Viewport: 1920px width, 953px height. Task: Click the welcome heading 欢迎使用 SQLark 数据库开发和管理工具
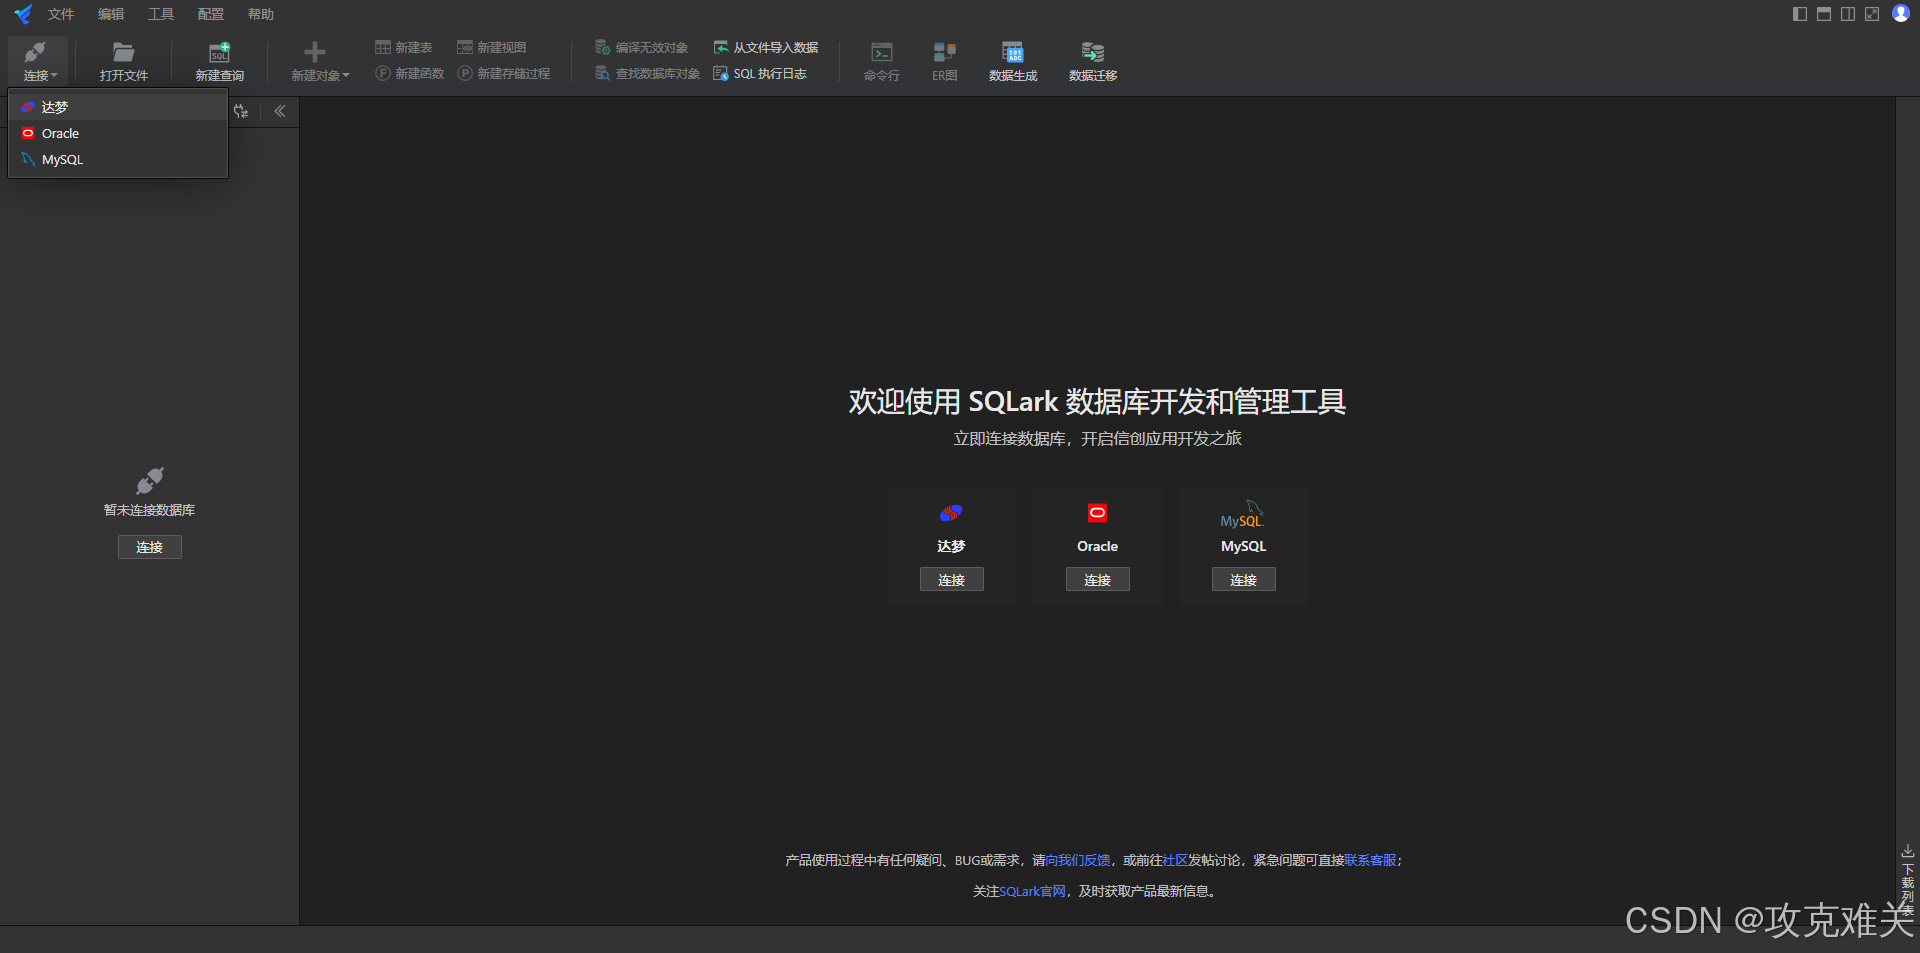click(1097, 401)
